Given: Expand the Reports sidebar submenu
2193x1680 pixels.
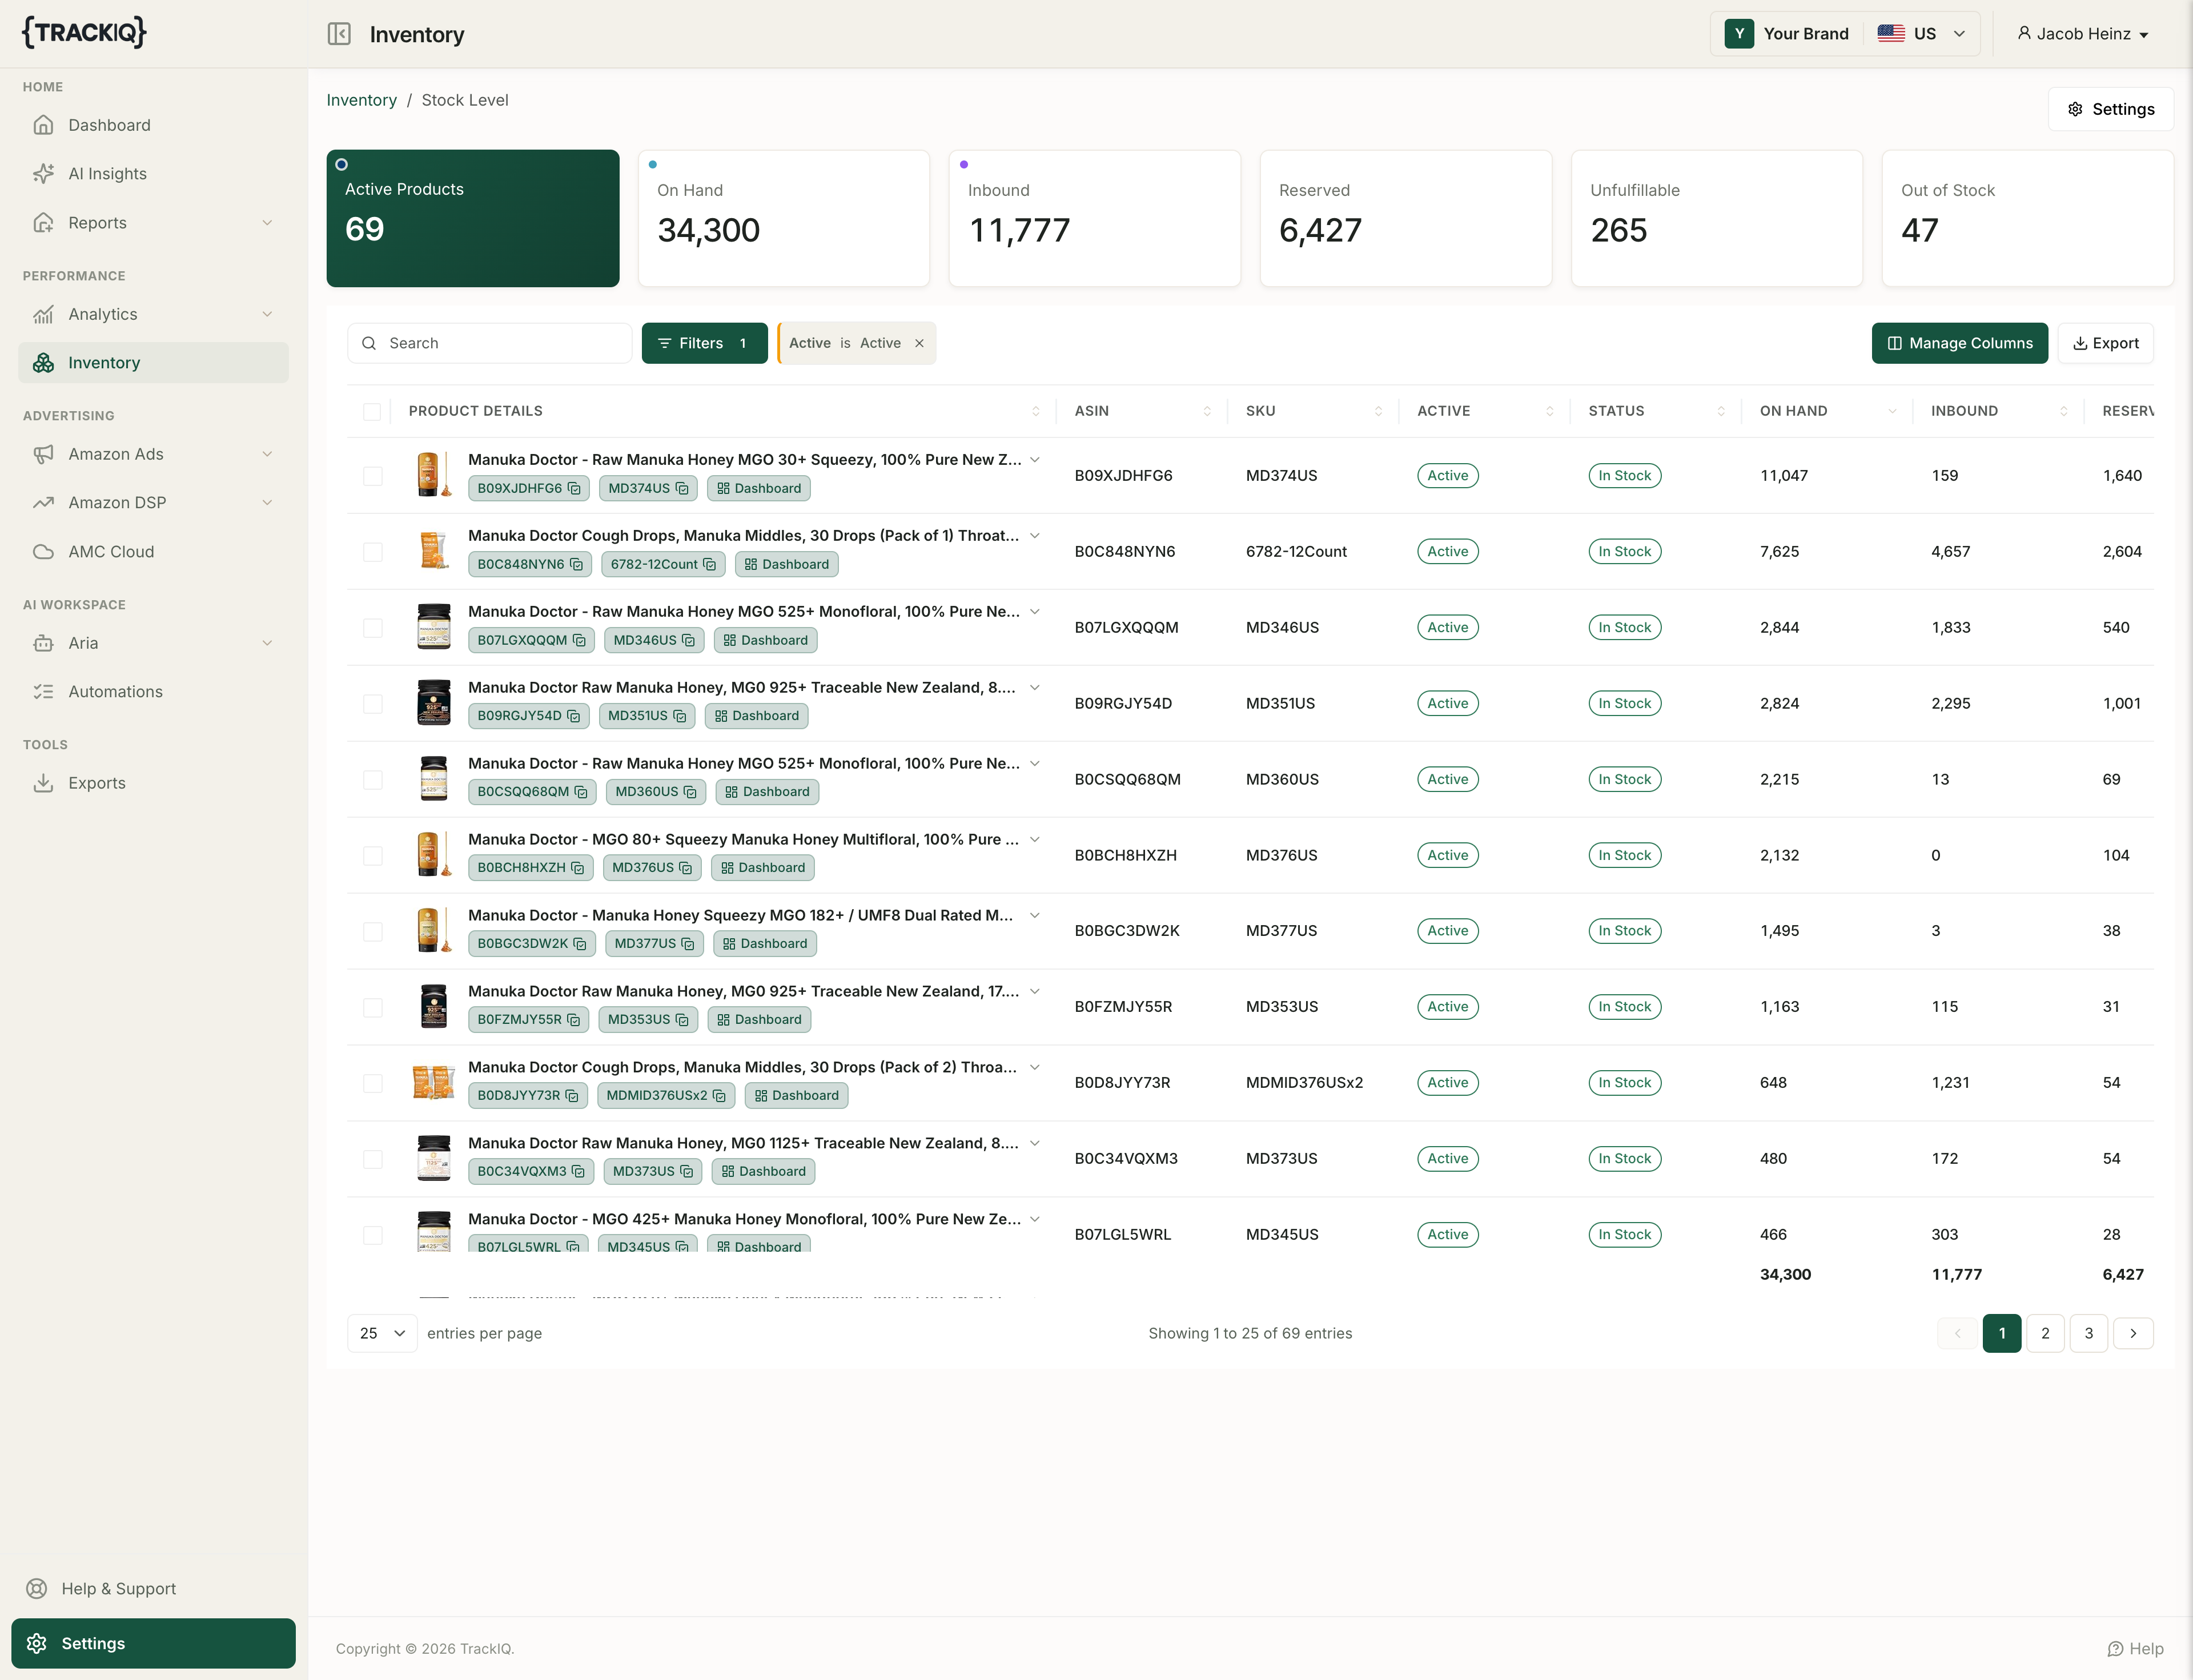Looking at the screenshot, I should pos(267,223).
